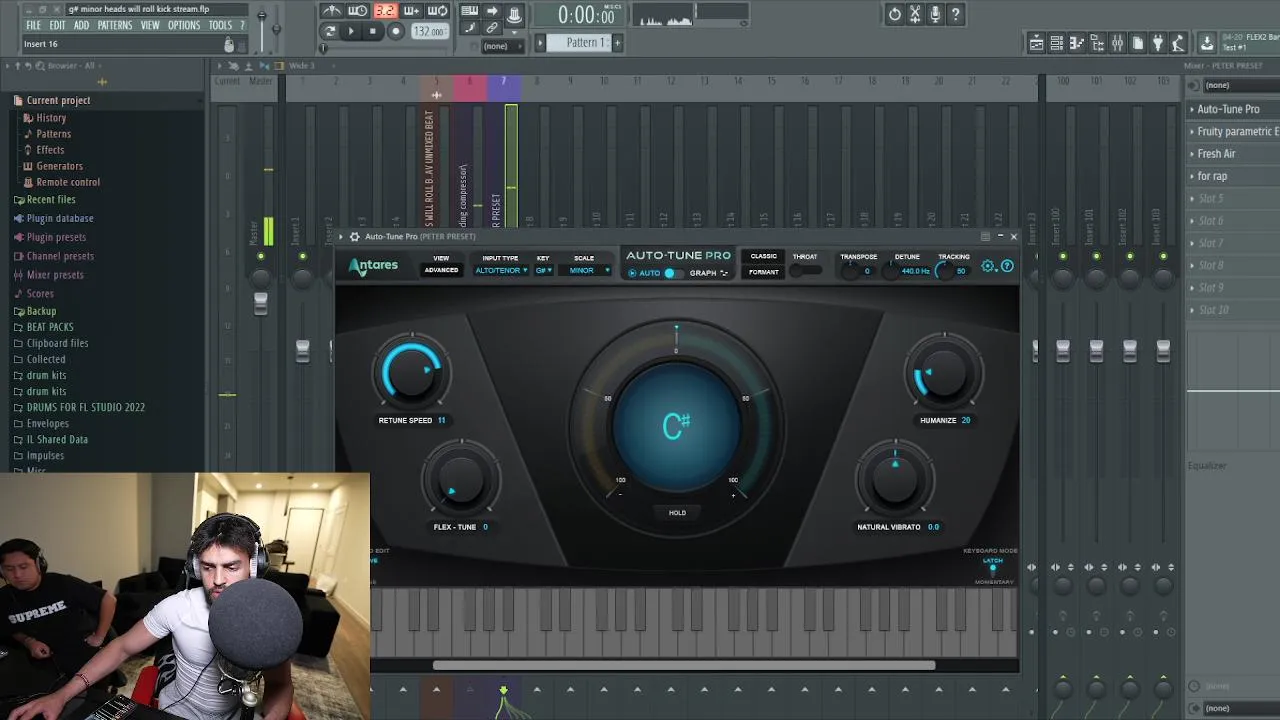Expand Plugin presets in browser
The image size is (1280, 720).
point(56,237)
